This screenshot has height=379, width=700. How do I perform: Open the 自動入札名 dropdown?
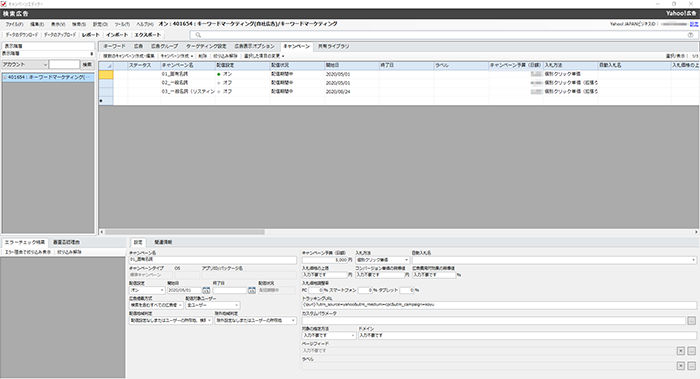click(x=554, y=260)
